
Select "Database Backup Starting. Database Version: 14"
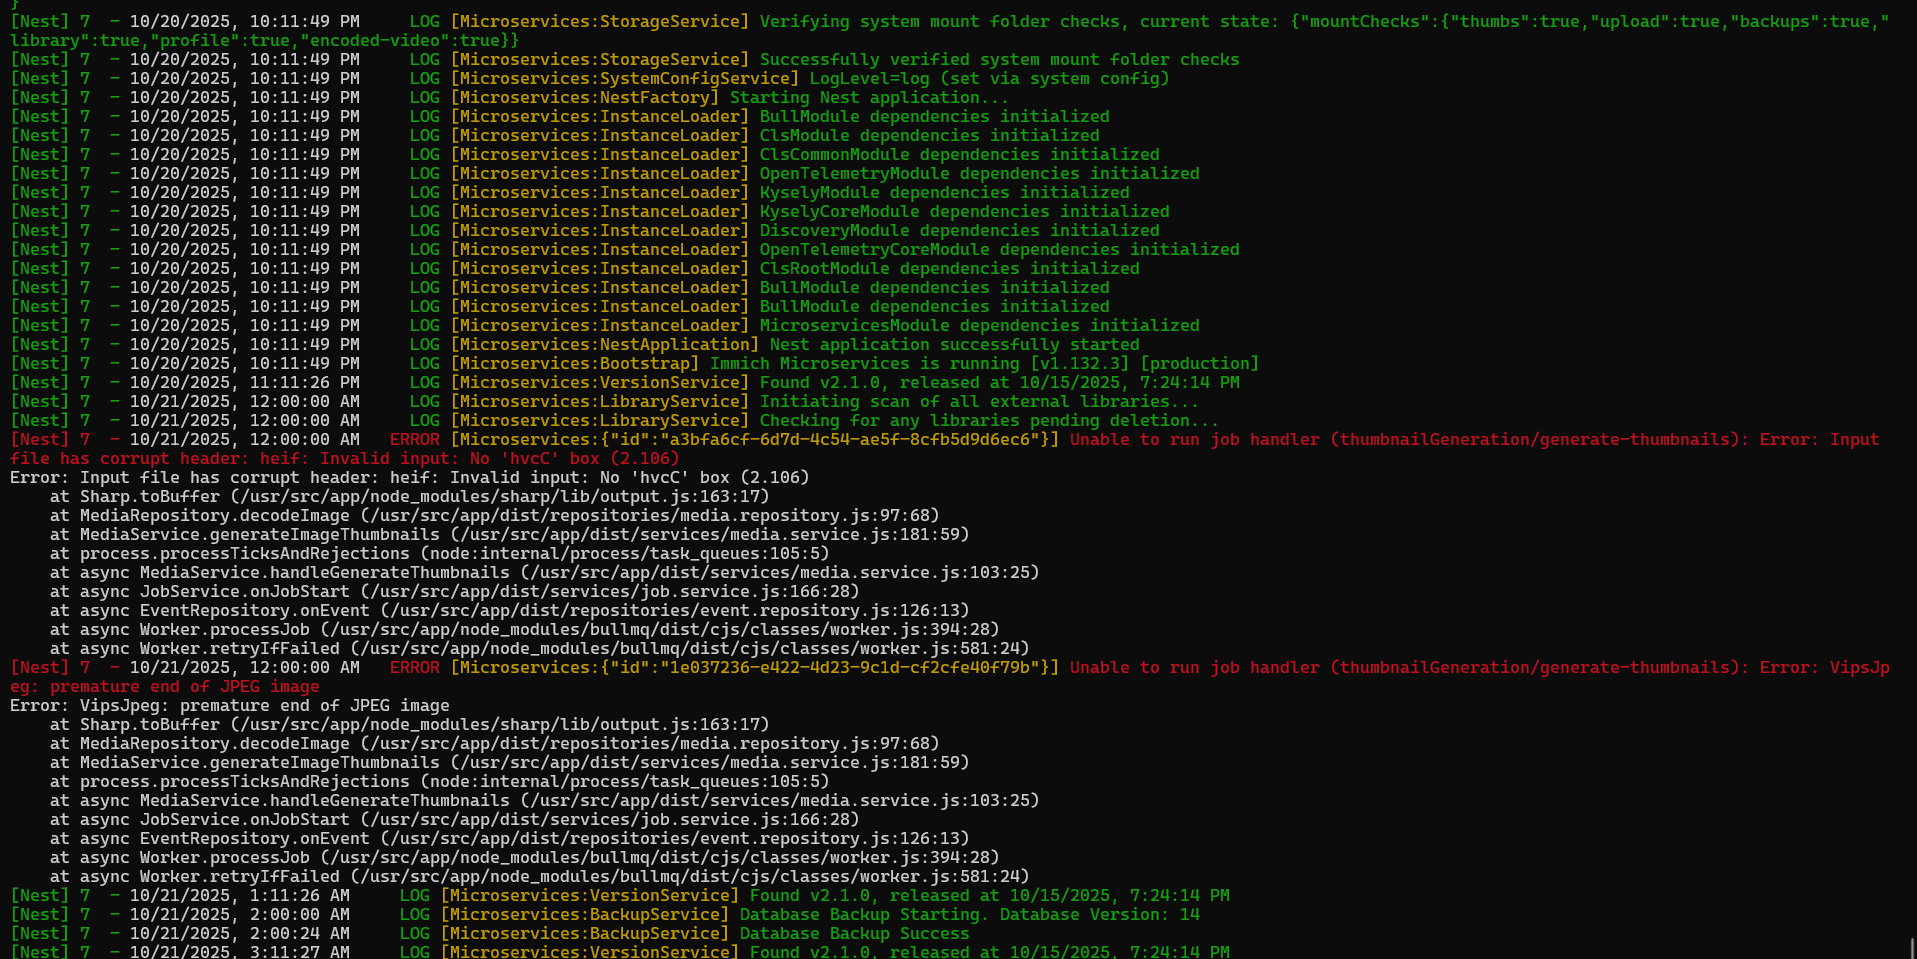(x=969, y=915)
